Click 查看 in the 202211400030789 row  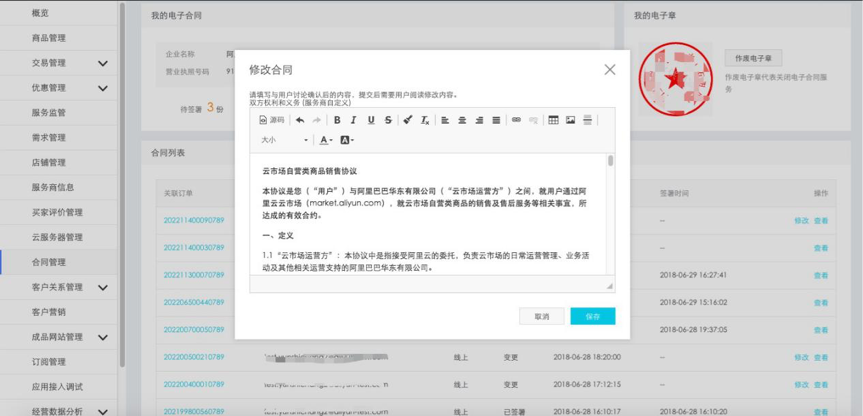(x=821, y=248)
